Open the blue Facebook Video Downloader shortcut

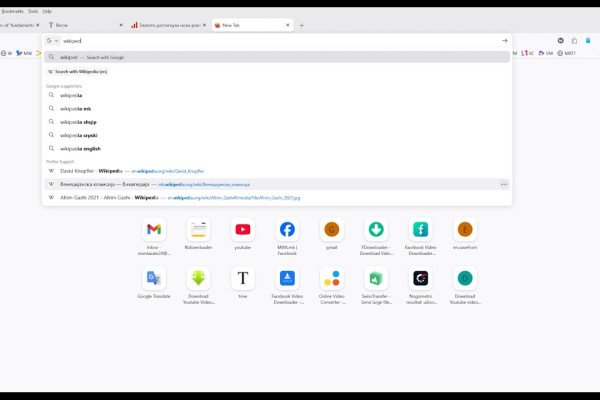click(x=287, y=278)
